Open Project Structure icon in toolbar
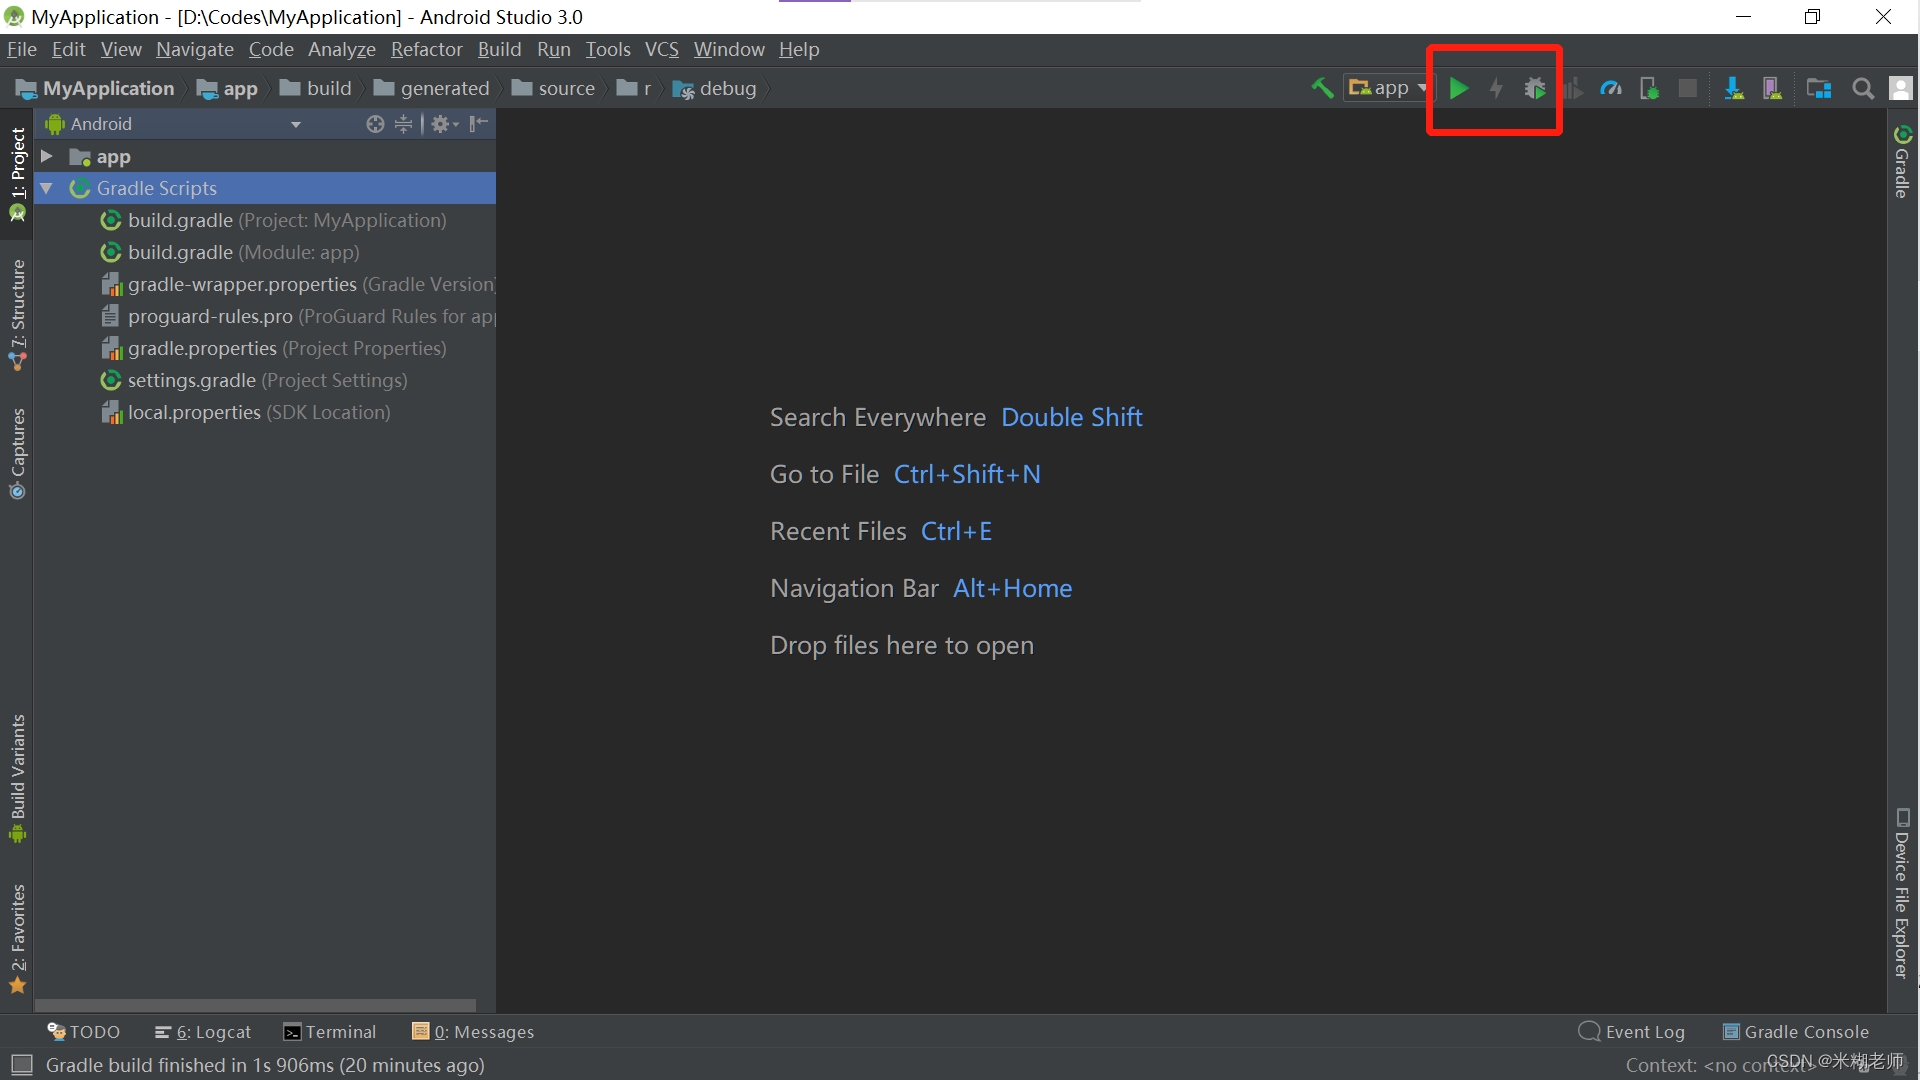This screenshot has height=1080, width=1920. [x=1818, y=89]
